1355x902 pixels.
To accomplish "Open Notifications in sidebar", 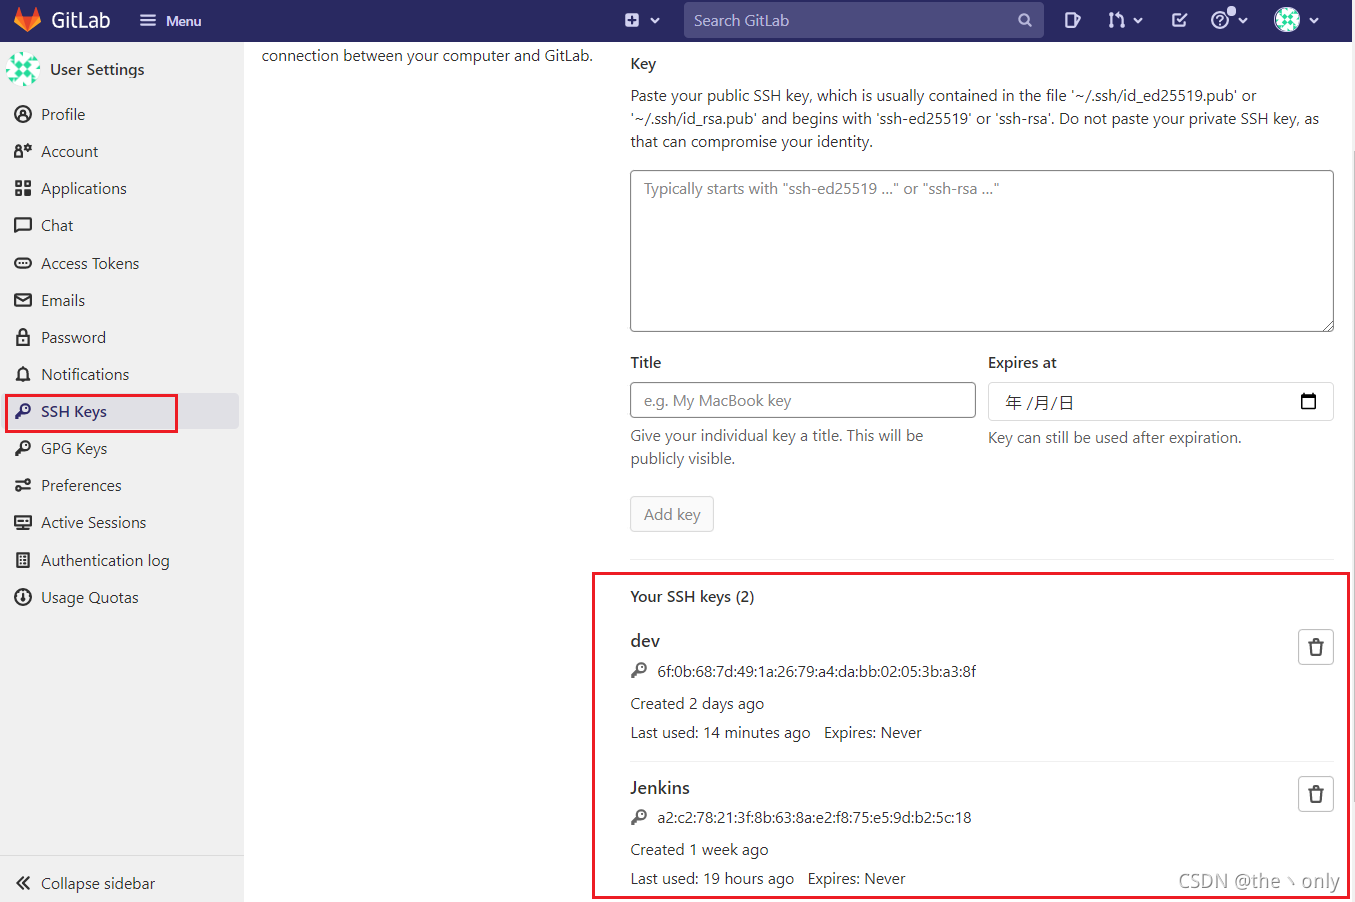I will coord(121,374).
